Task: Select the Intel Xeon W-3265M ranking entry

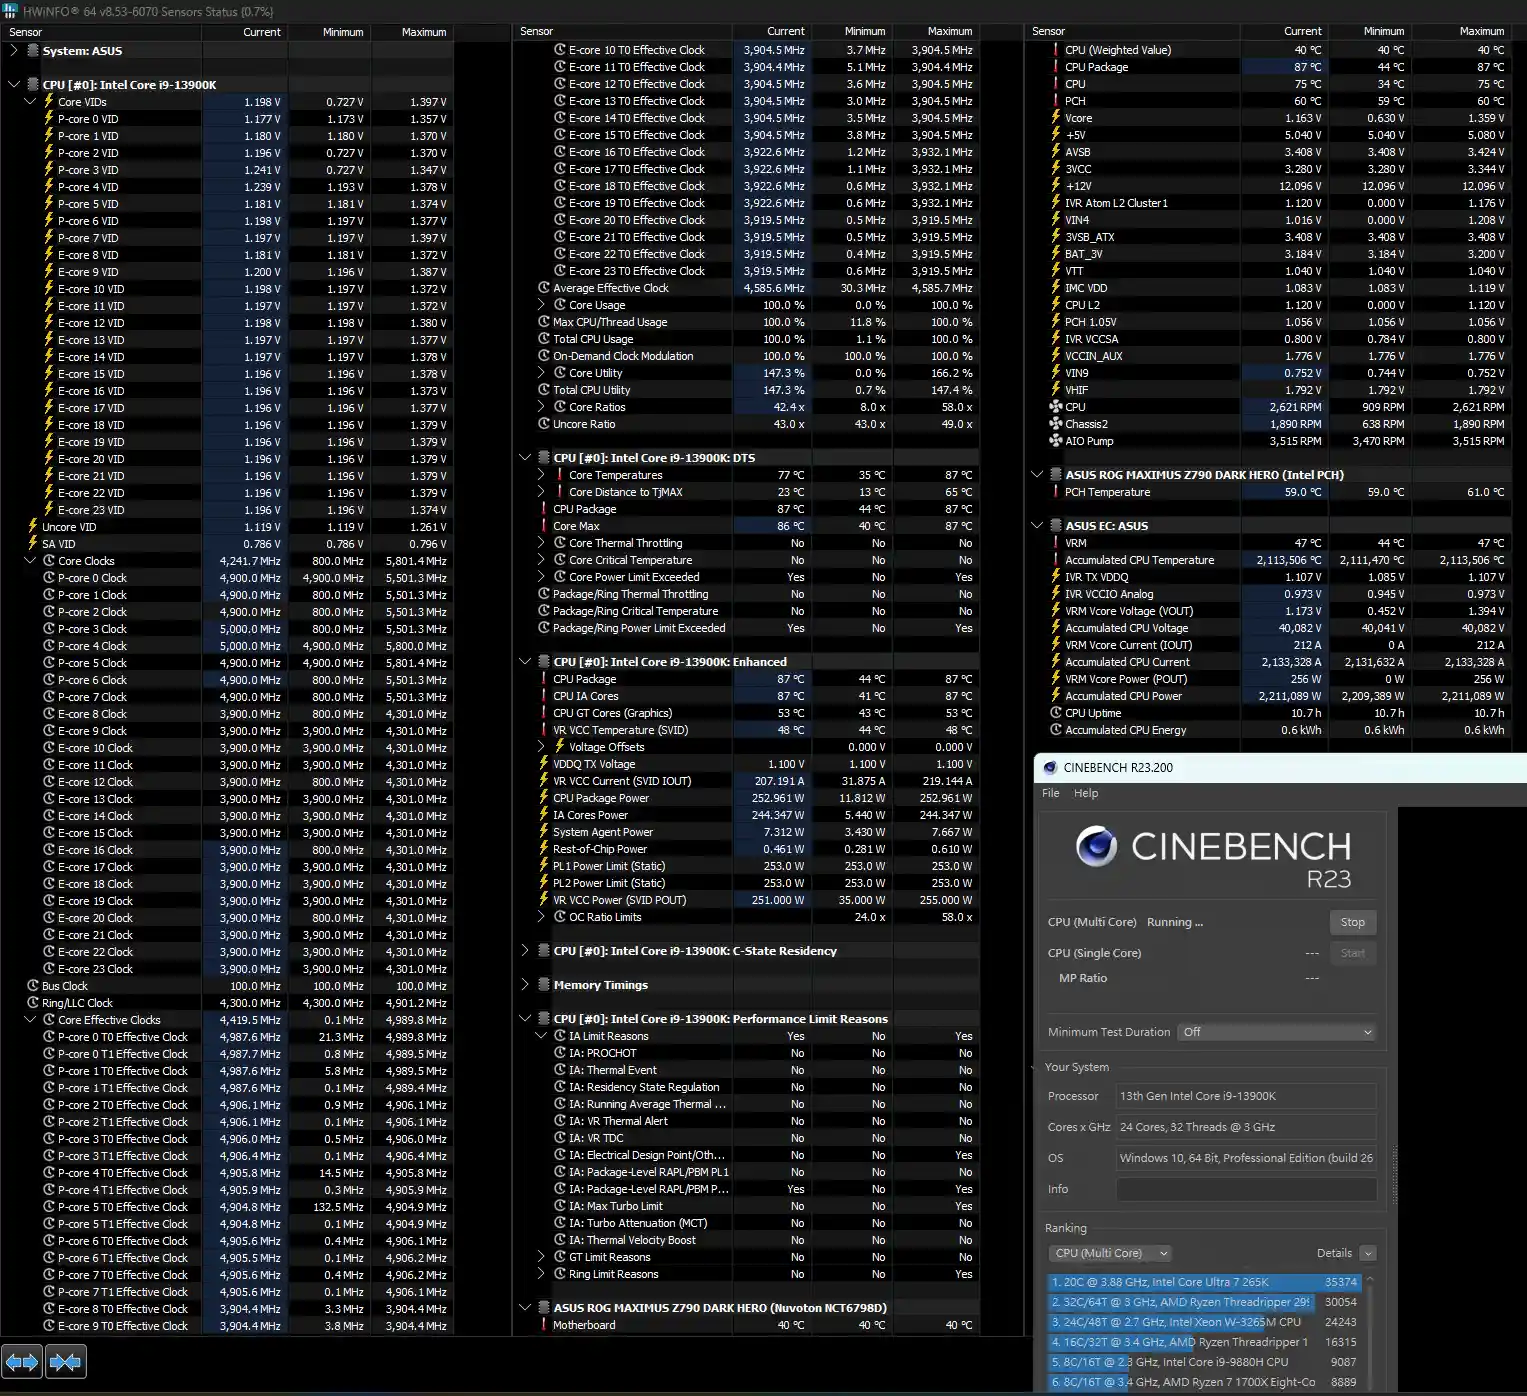Action: pyautogui.click(x=1204, y=1322)
